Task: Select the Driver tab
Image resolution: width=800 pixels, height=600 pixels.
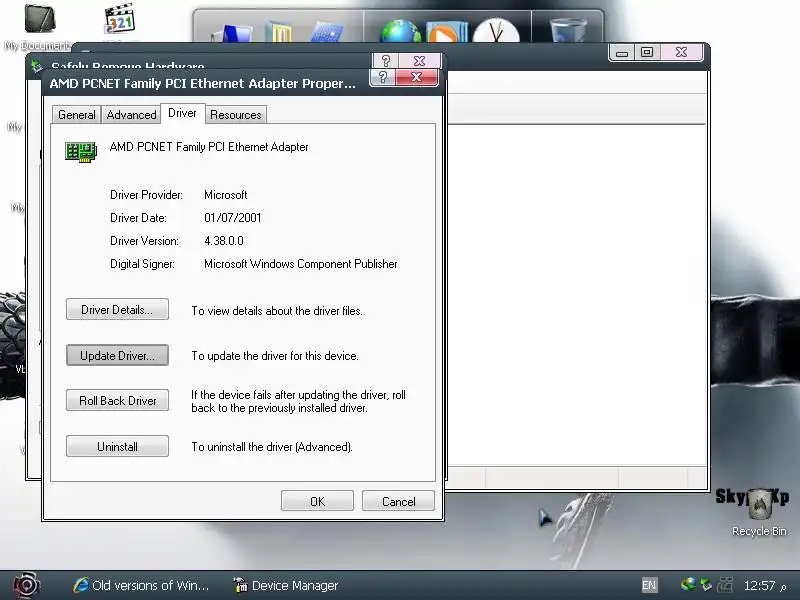Action: pos(182,113)
